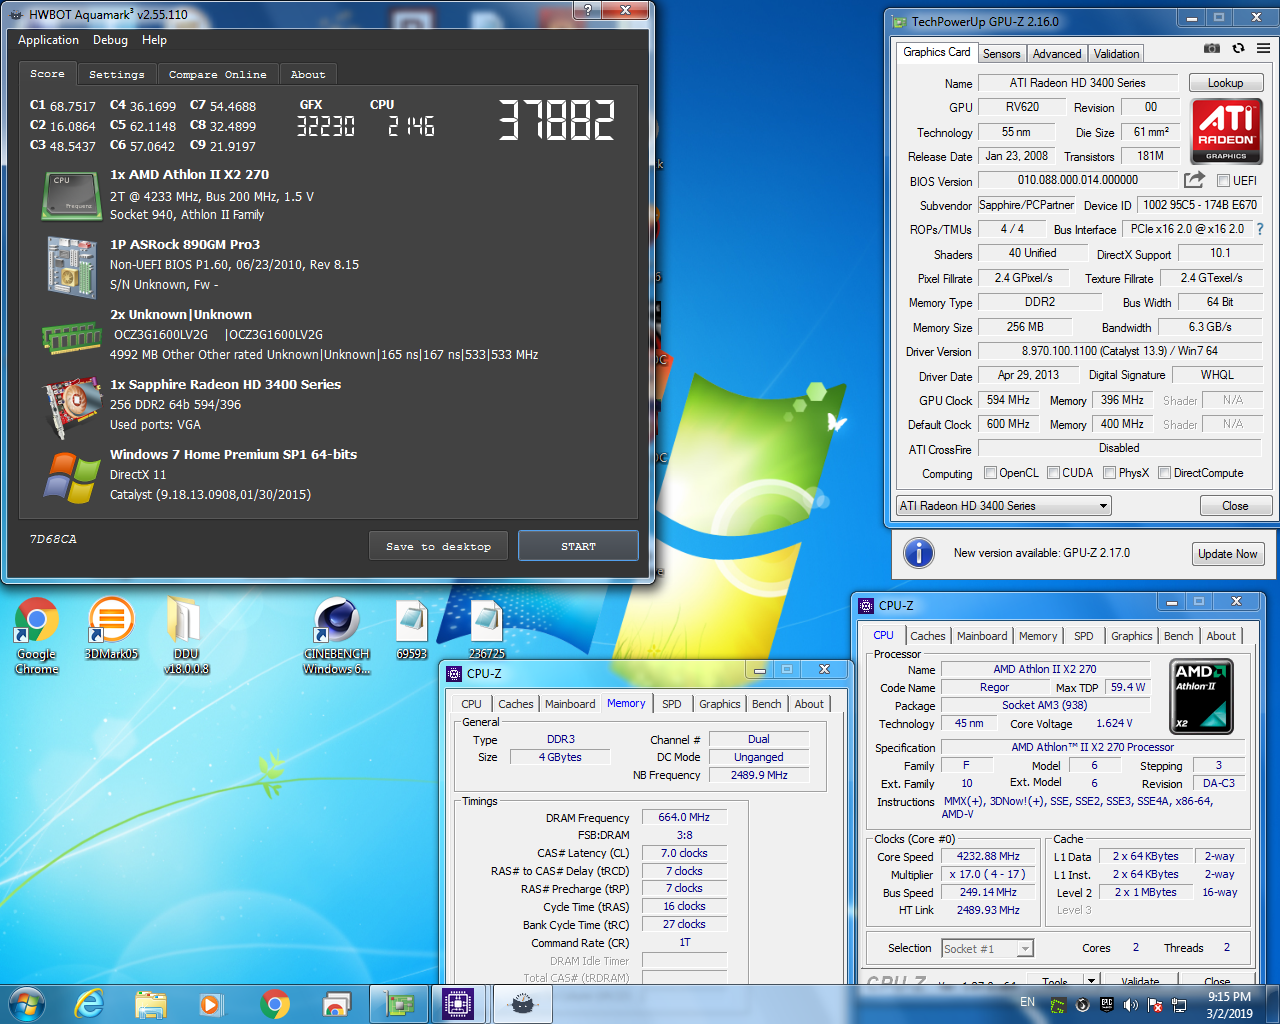Switch to Aquamark taskbar button
The width and height of the screenshot is (1280, 1024).
pos(522,1004)
